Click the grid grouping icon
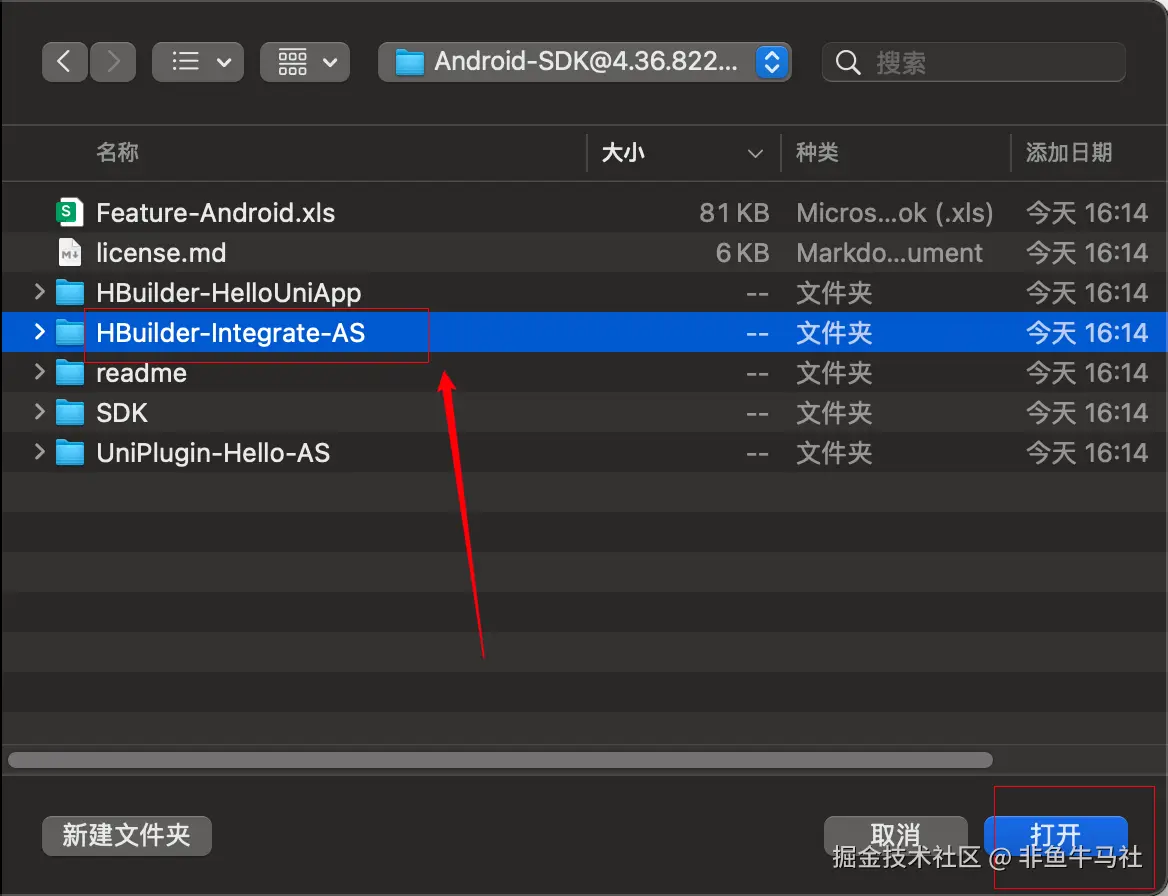 (x=292, y=62)
